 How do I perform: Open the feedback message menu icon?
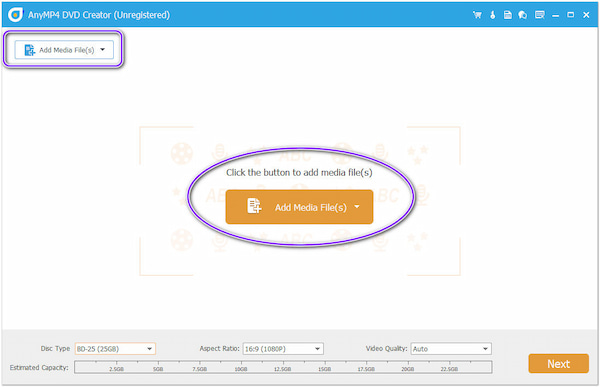tap(540, 15)
